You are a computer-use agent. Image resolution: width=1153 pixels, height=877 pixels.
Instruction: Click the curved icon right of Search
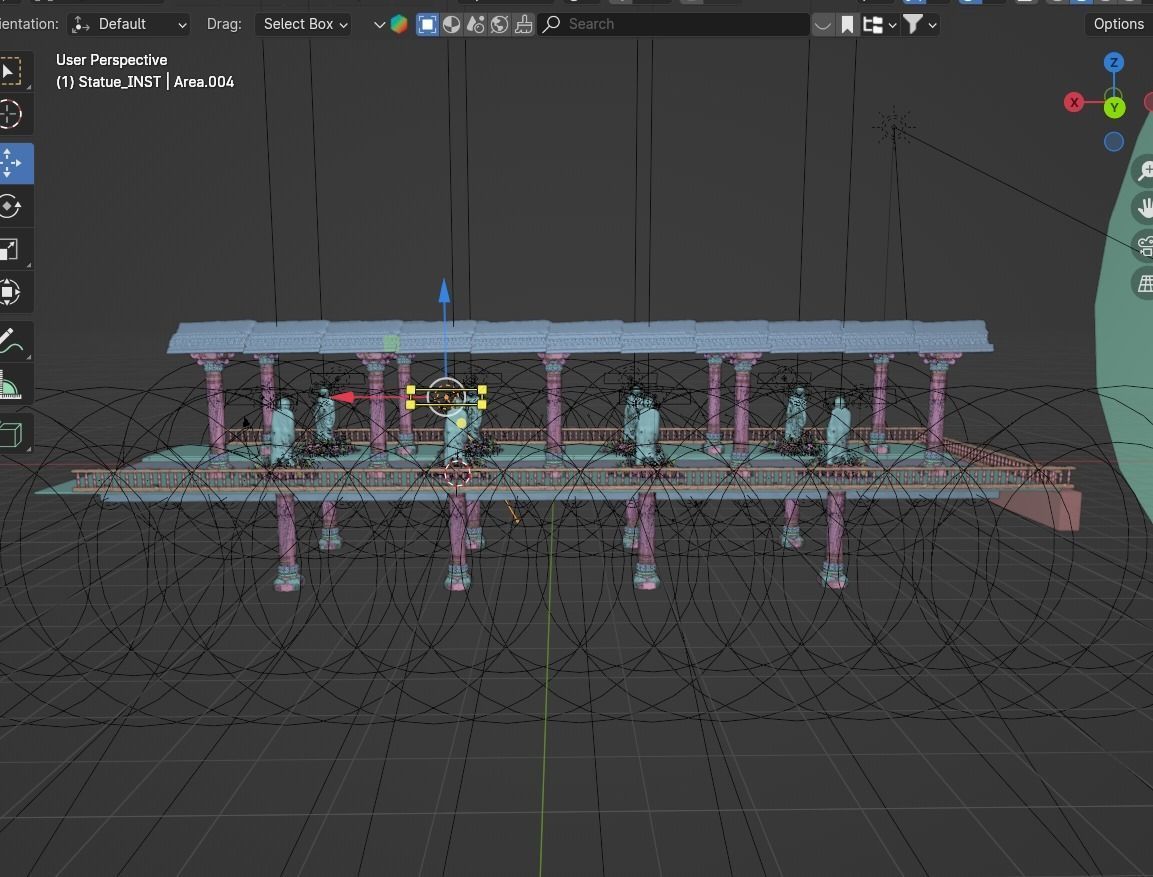[x=823, y=24]
